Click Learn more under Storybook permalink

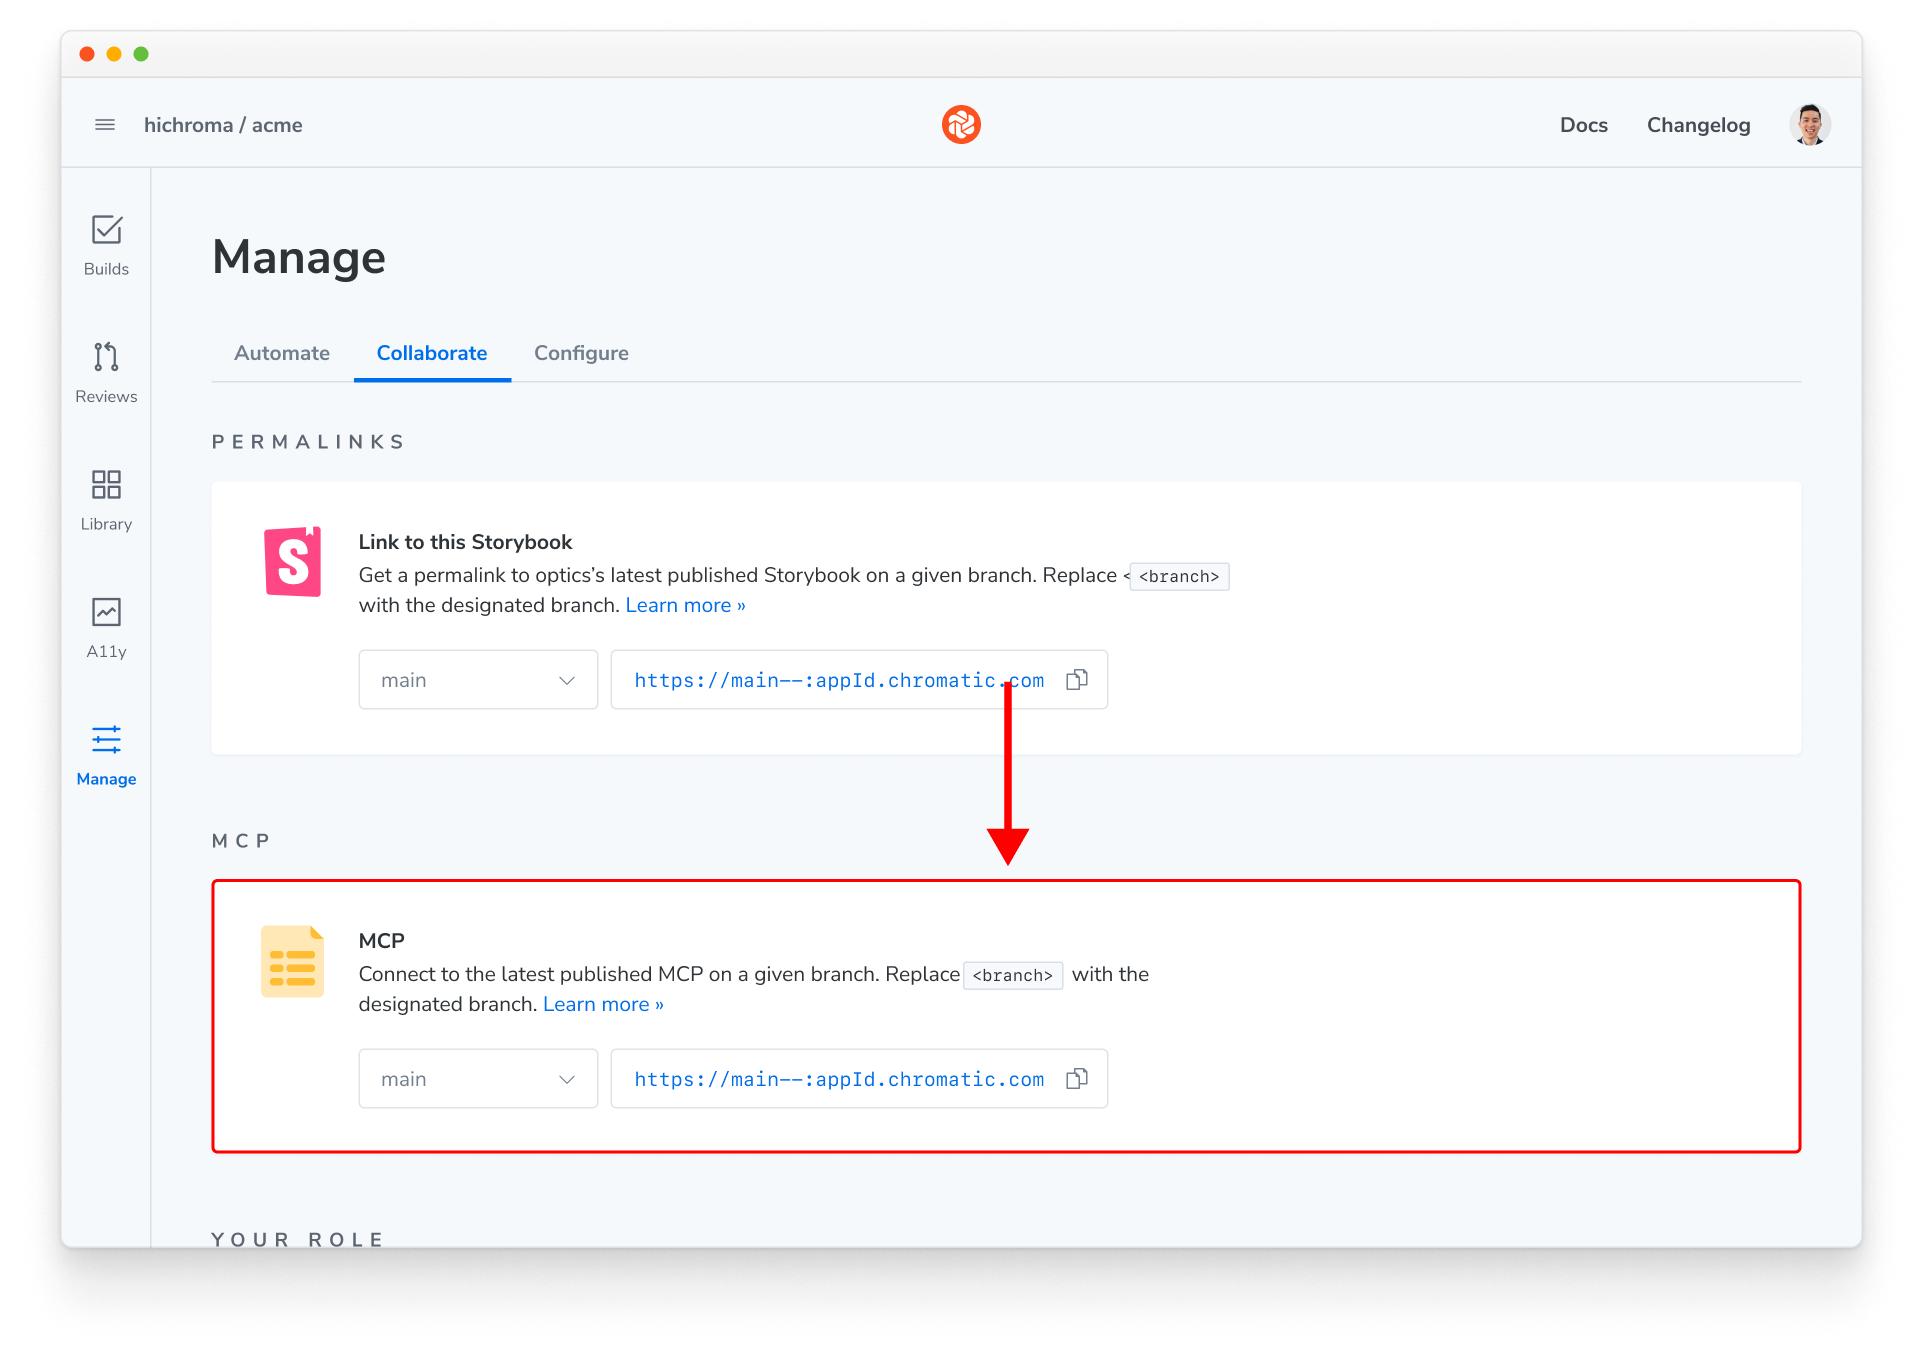click(685, 605)
